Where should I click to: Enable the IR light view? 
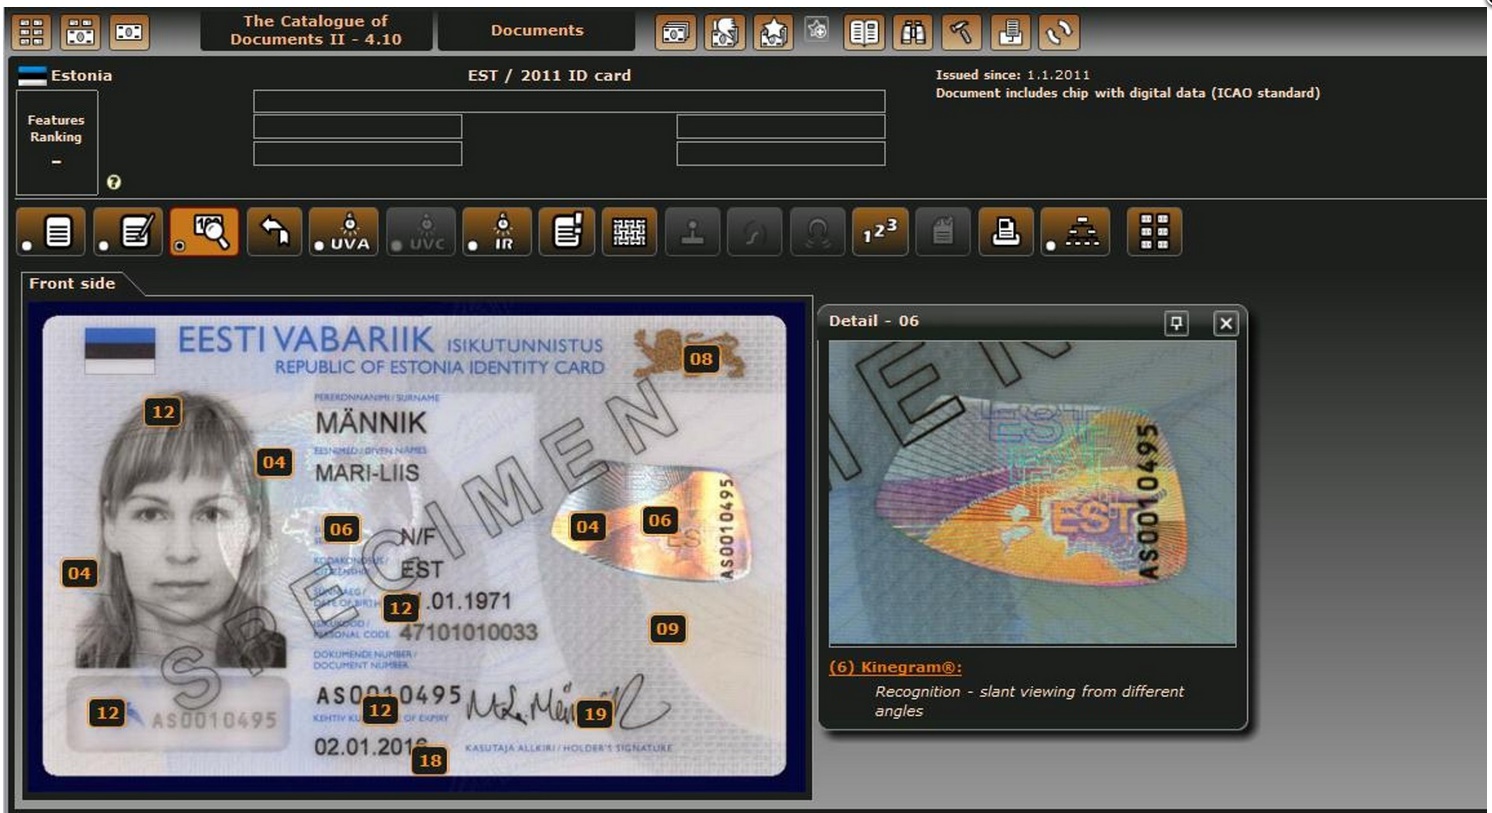pyautogui.click(x=497, y=232)
